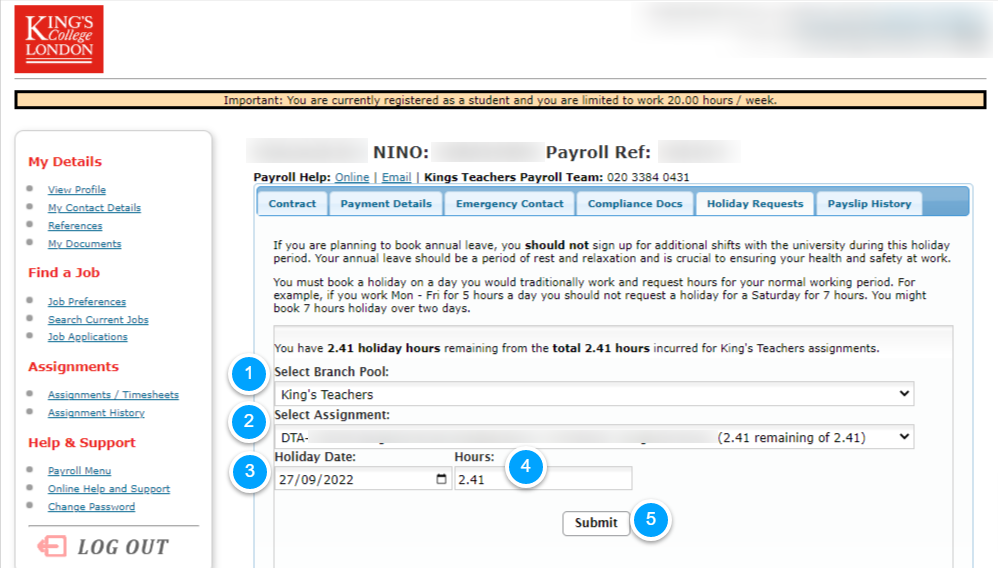
Task: Click the log out arrow icon
Action: point(52,546)
